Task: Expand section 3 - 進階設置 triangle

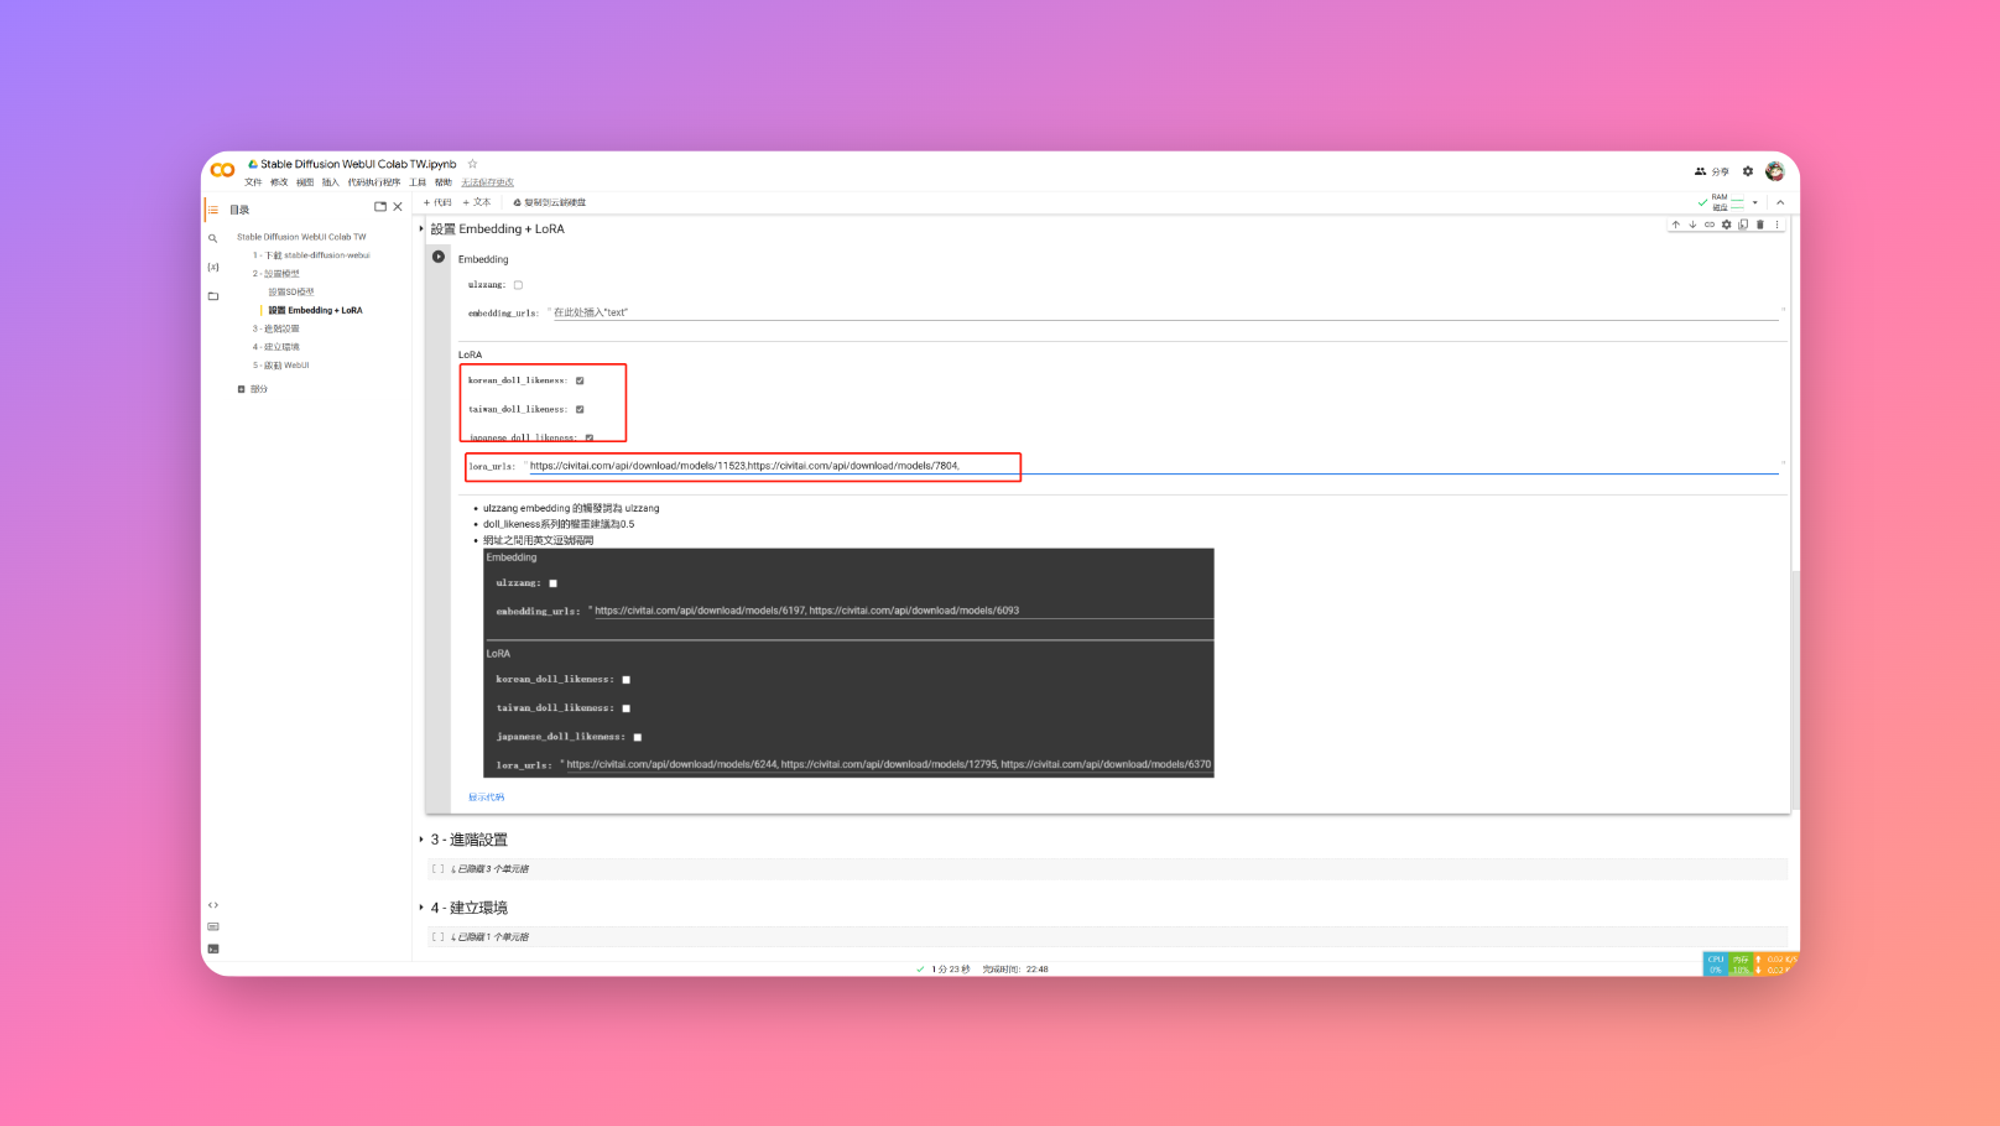Action: coord(421,840)
